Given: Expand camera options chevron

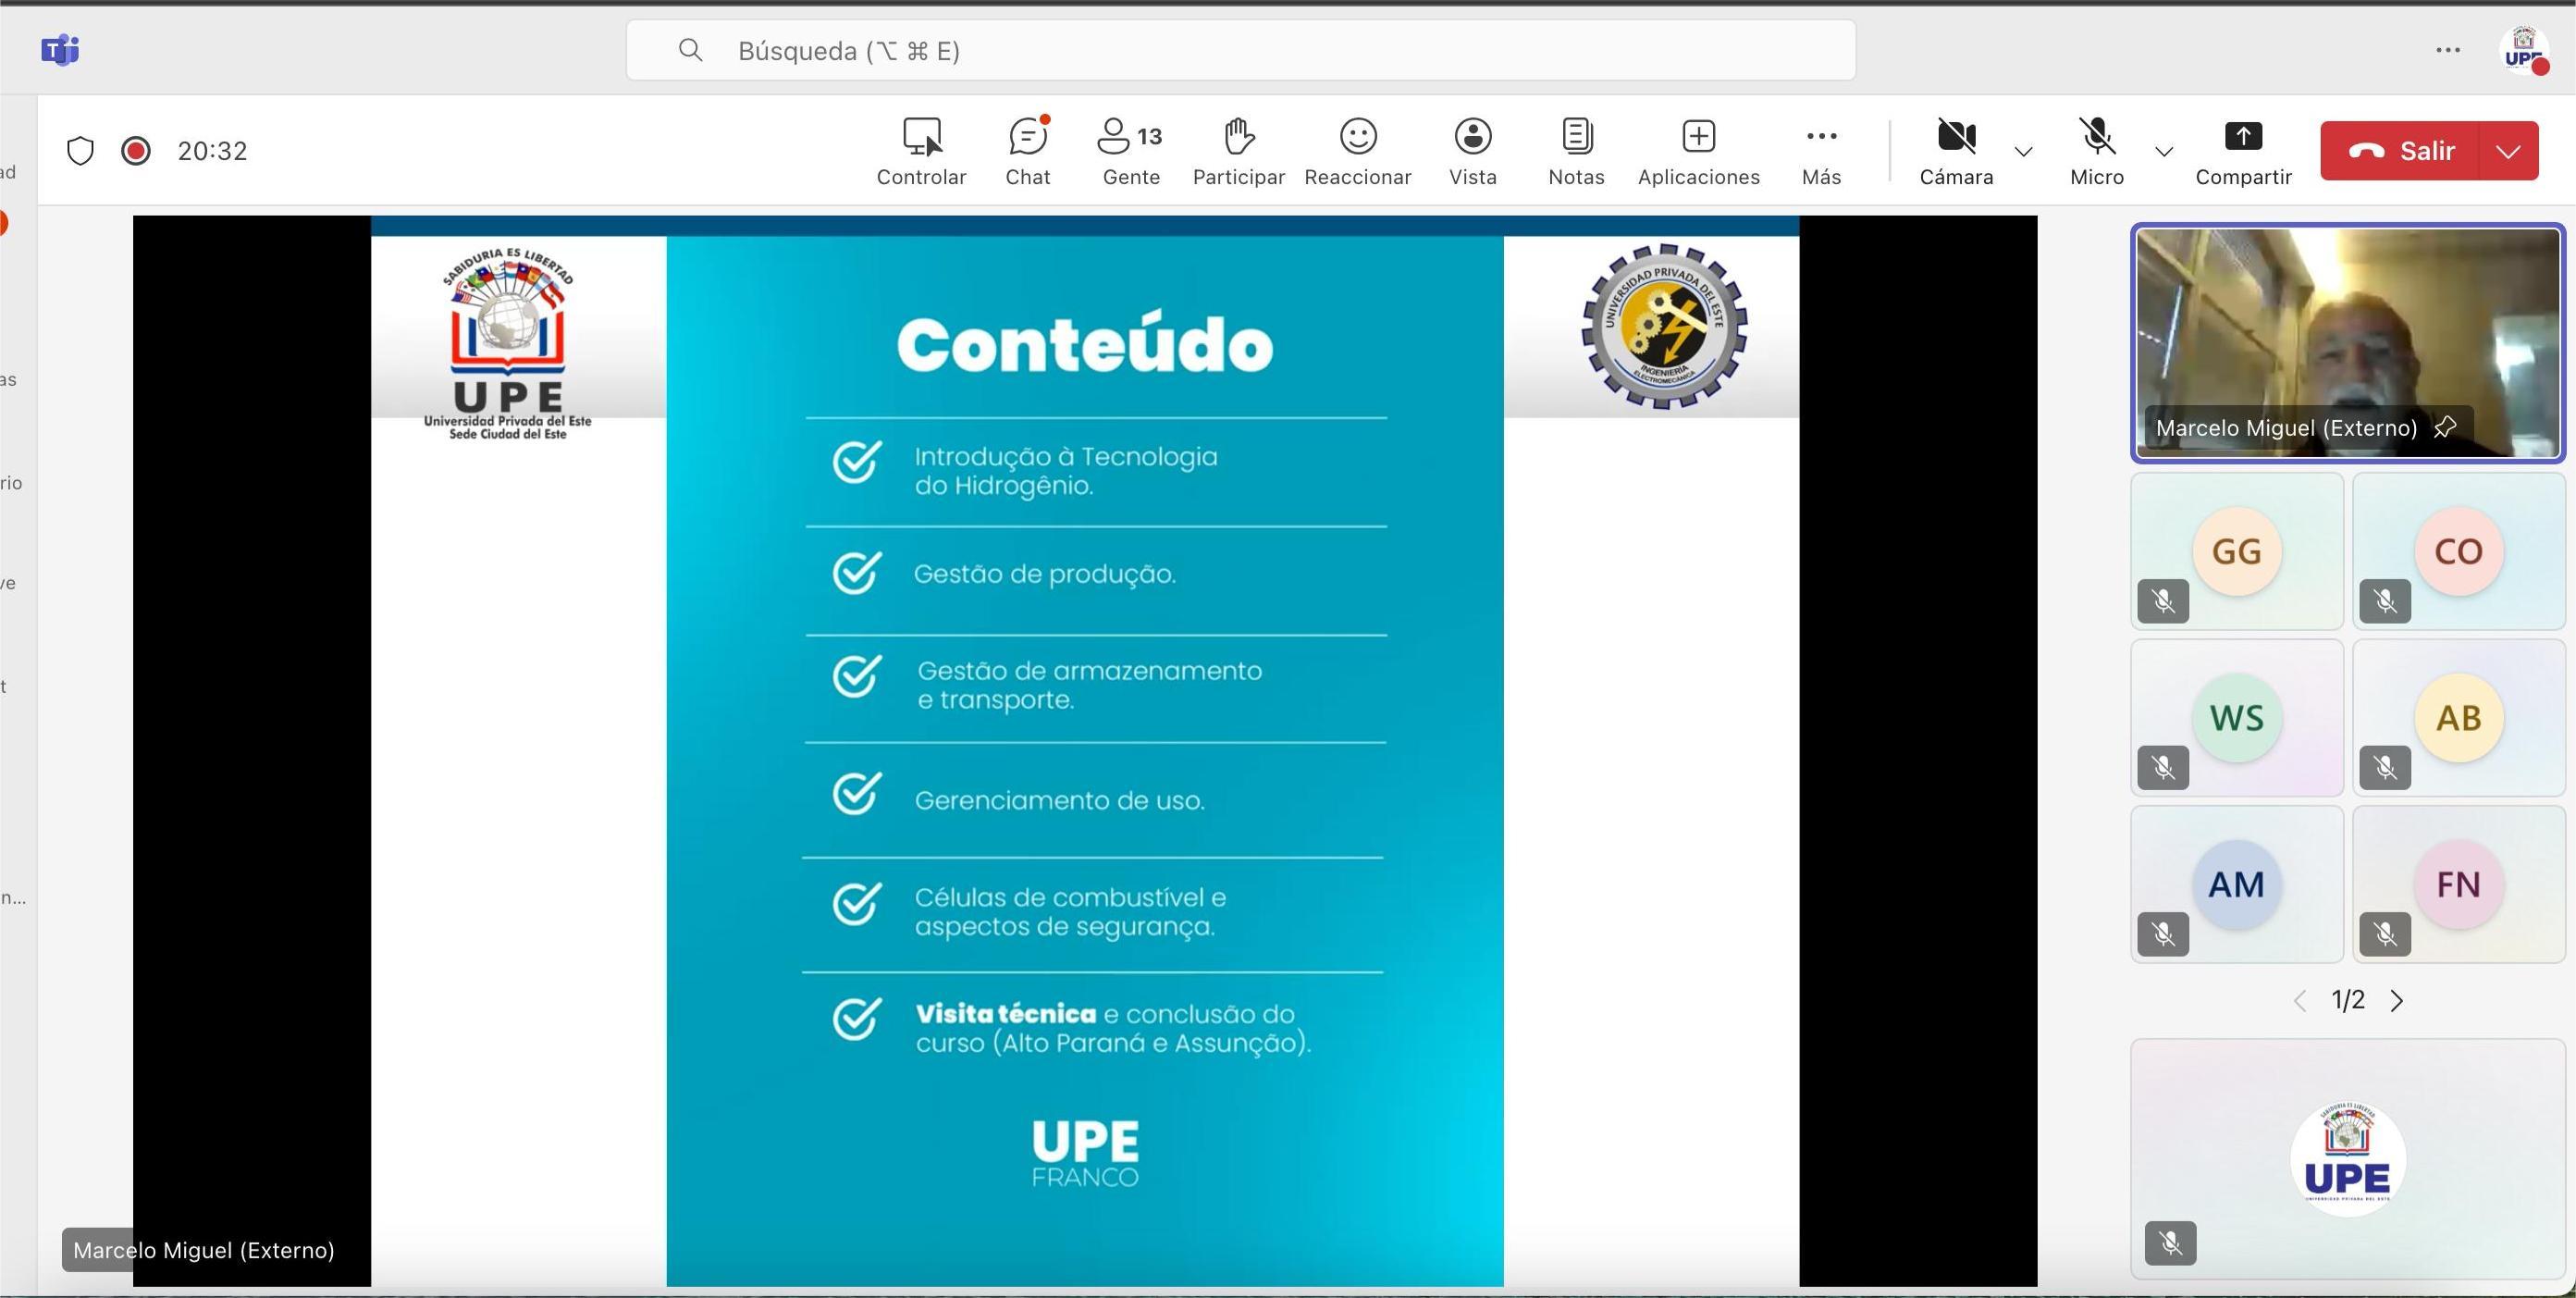Looking at the screenshot, I should pos(2024,152).
